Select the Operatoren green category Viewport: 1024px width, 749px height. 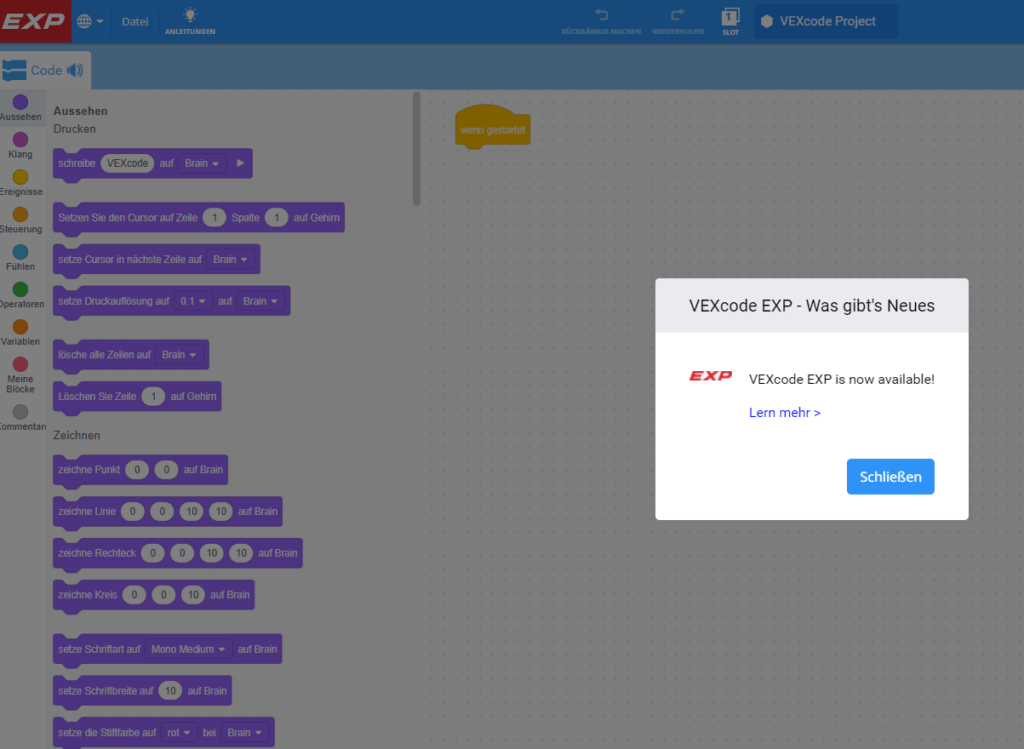(20, 295)
